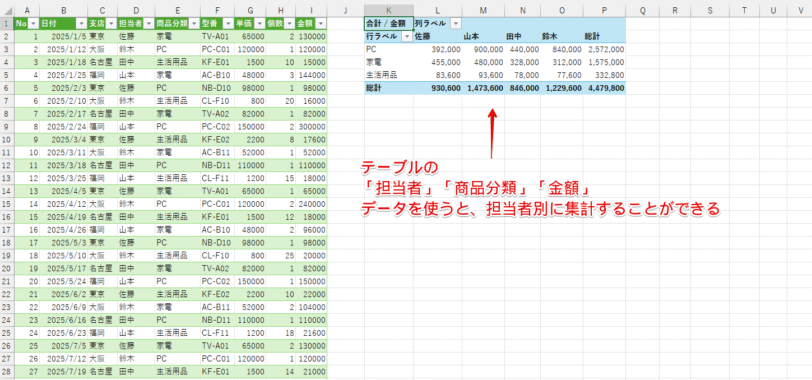Open the pivot table 列ラベル dropdown
This screenshot has height=380, width=812.
(456, 23)
